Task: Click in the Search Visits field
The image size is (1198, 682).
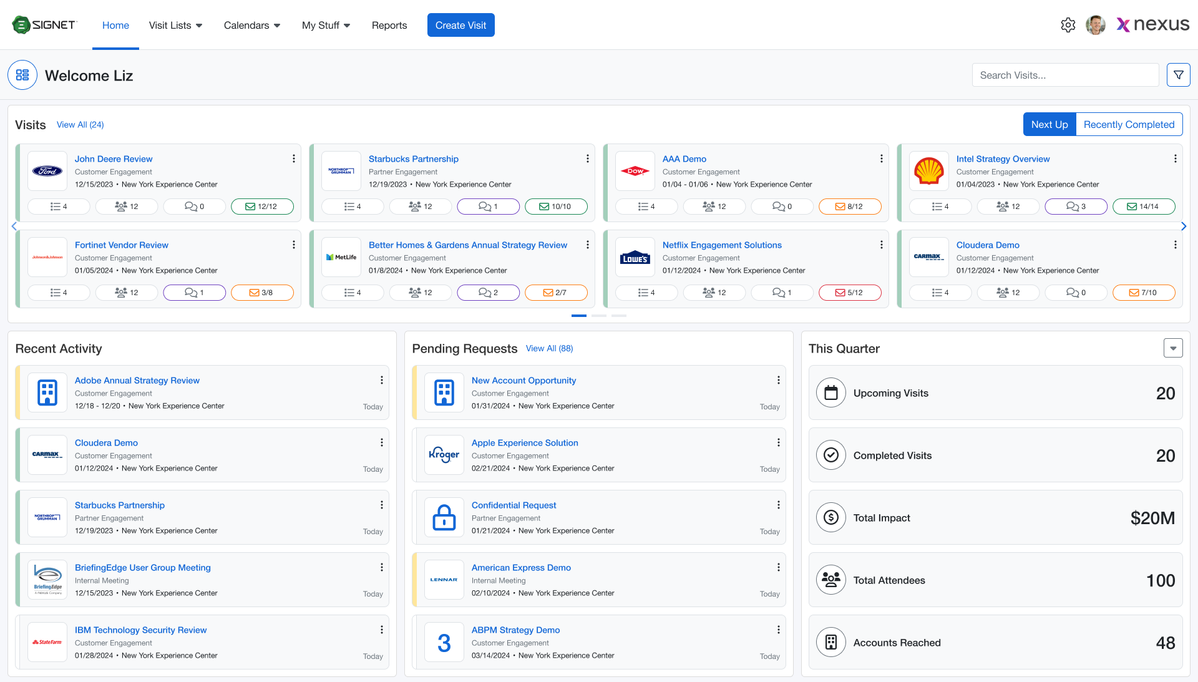Action: click(x=1065, y=75)
